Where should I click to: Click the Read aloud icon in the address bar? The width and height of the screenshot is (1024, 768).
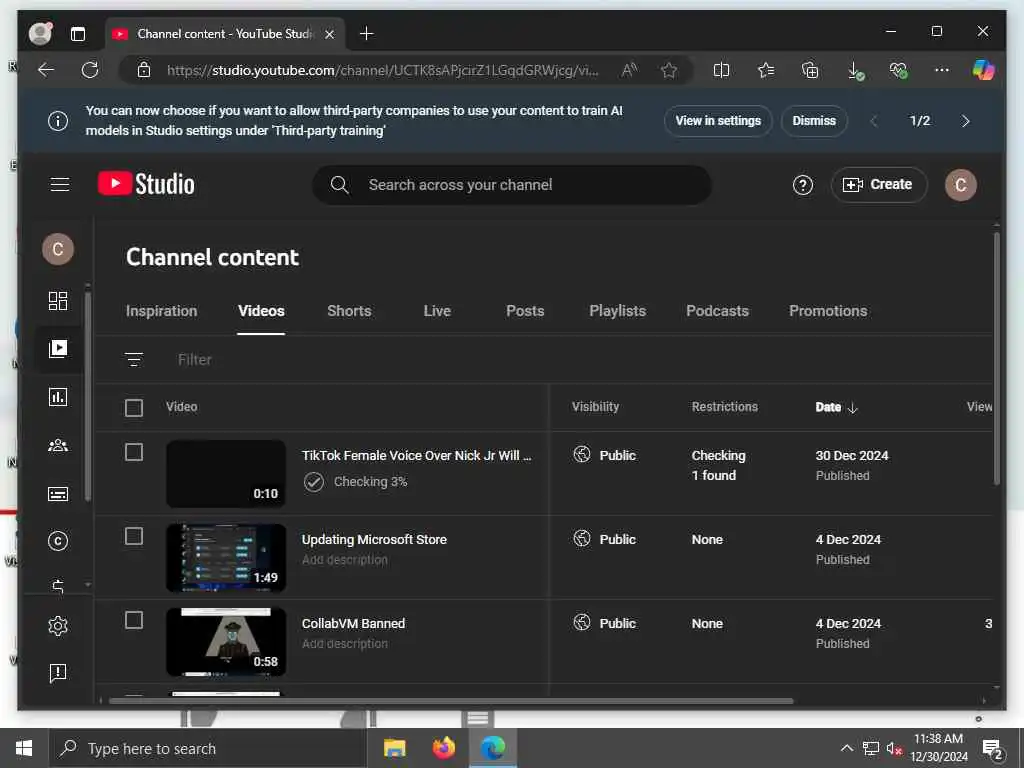[x=630, y=70]
